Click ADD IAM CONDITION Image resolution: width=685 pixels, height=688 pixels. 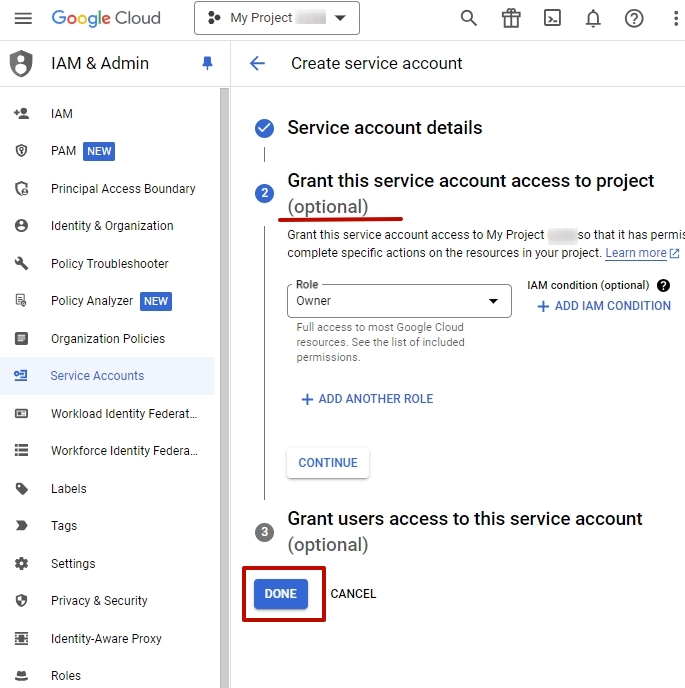(604, 306)
